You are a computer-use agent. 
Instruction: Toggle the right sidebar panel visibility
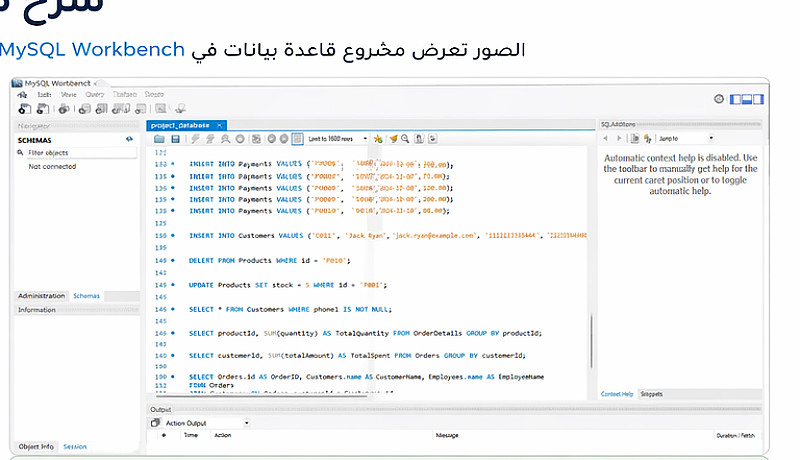tap(758, 99)
